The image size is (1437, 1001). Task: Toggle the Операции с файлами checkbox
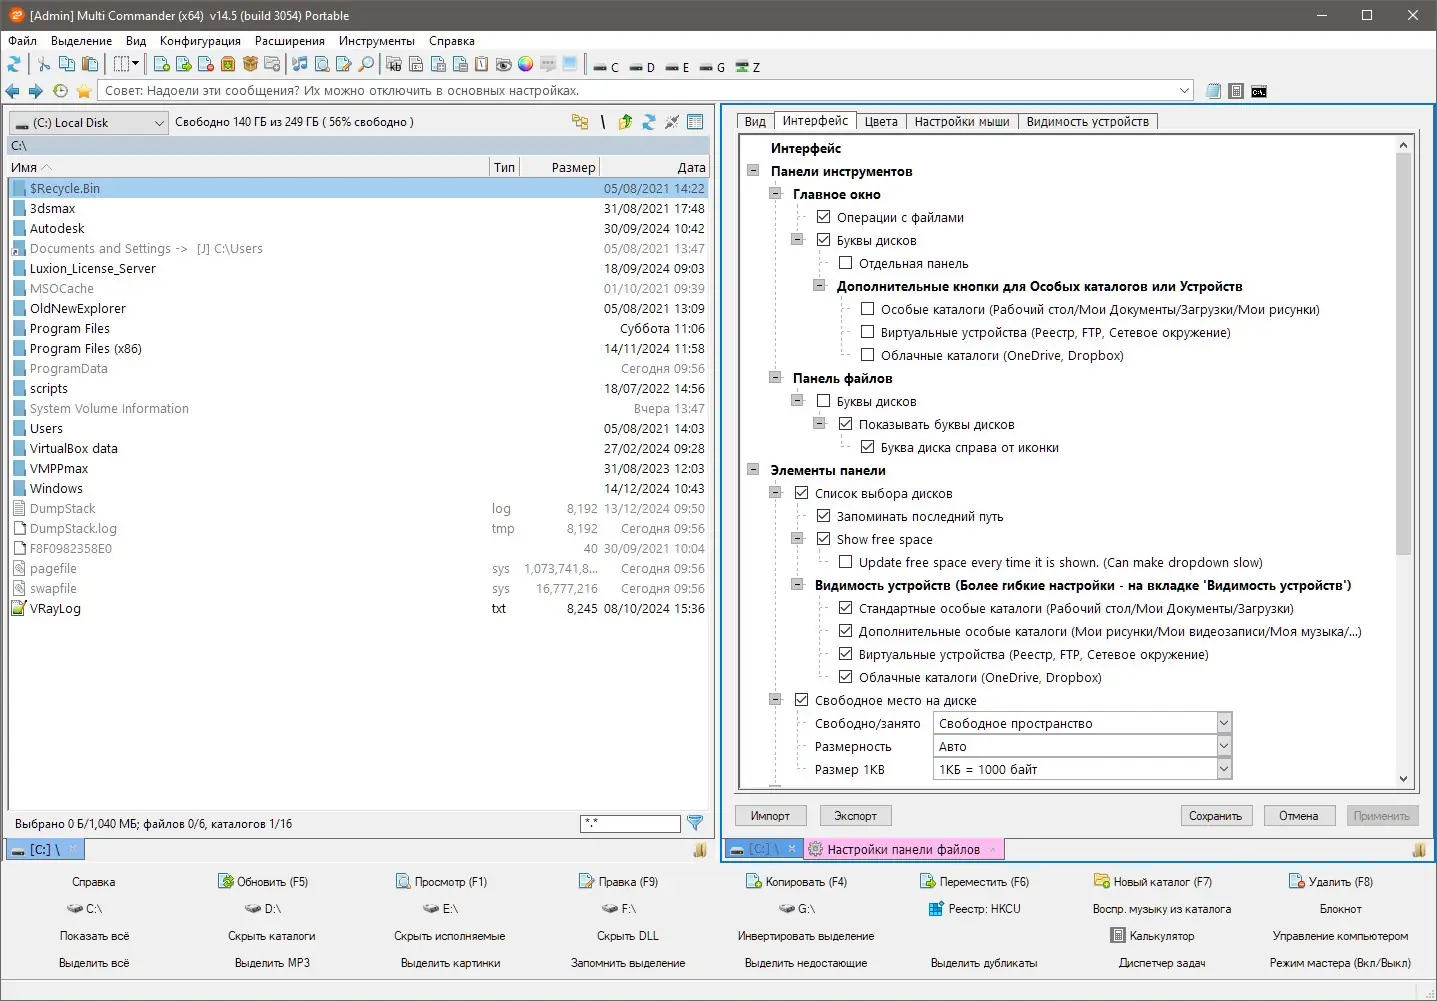click(x=824, y=217)
